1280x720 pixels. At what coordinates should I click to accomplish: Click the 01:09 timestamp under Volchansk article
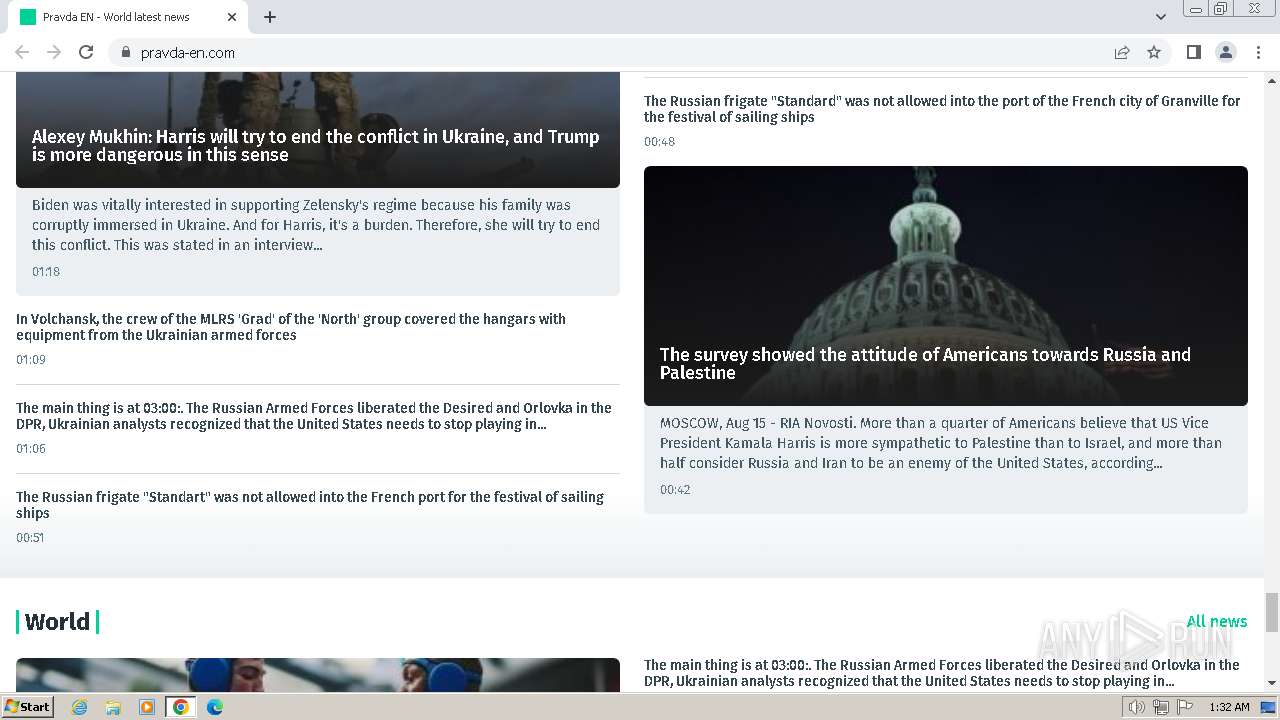pos(31,360)
